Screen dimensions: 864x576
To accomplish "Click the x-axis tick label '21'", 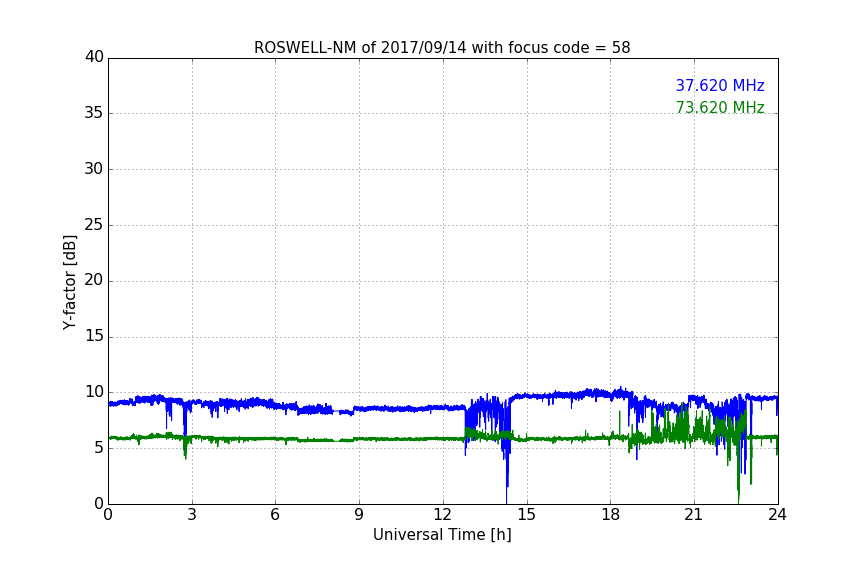I will 694,515.
